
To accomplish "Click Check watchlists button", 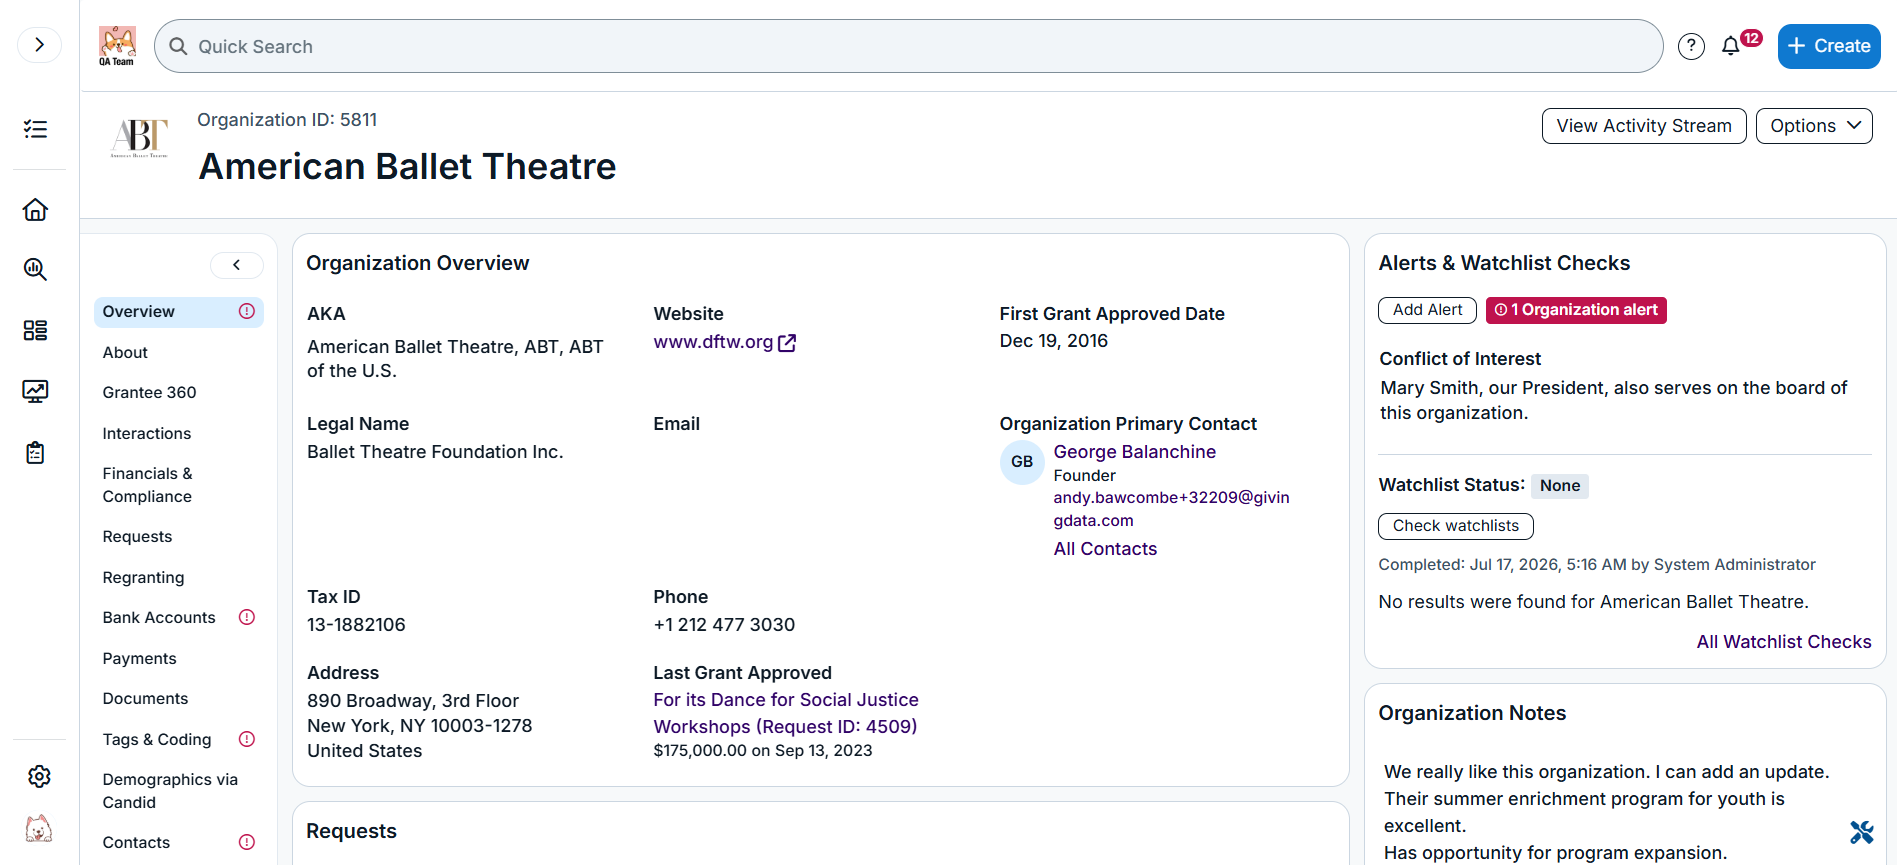I will (1455, 526).
